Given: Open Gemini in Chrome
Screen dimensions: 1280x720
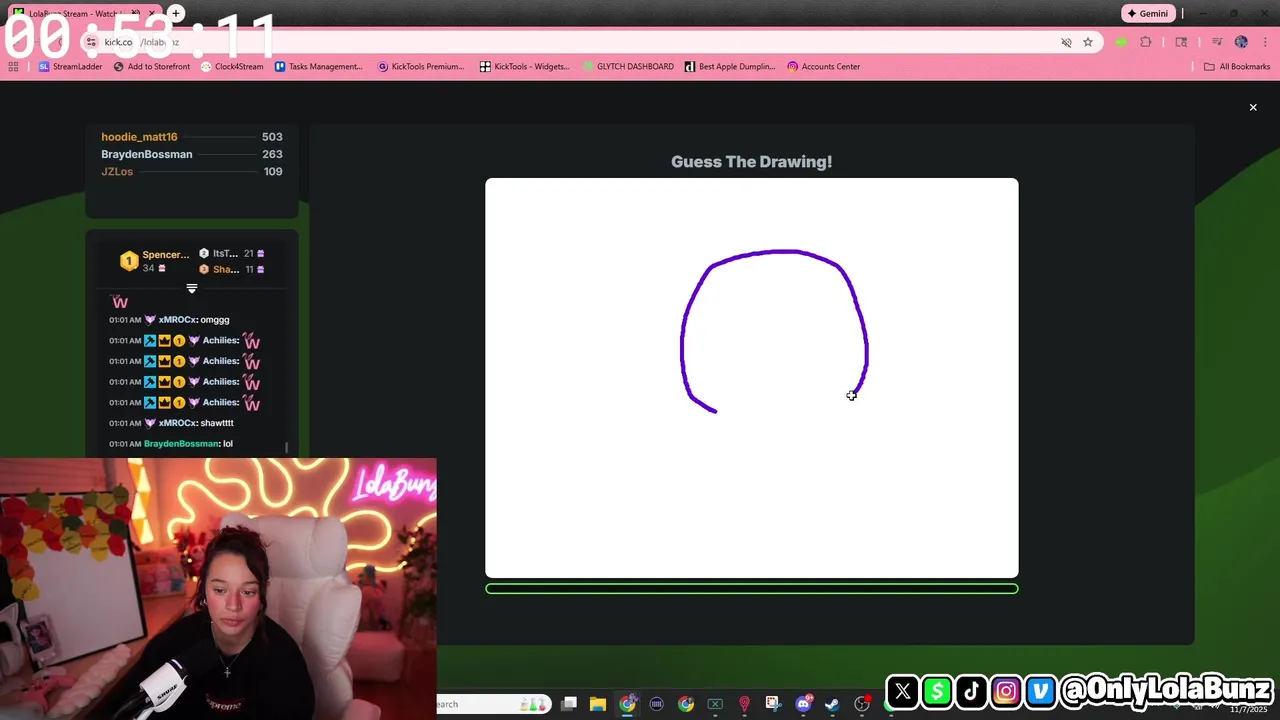Looking at the screenshot, I should (x=1147, y=14).
